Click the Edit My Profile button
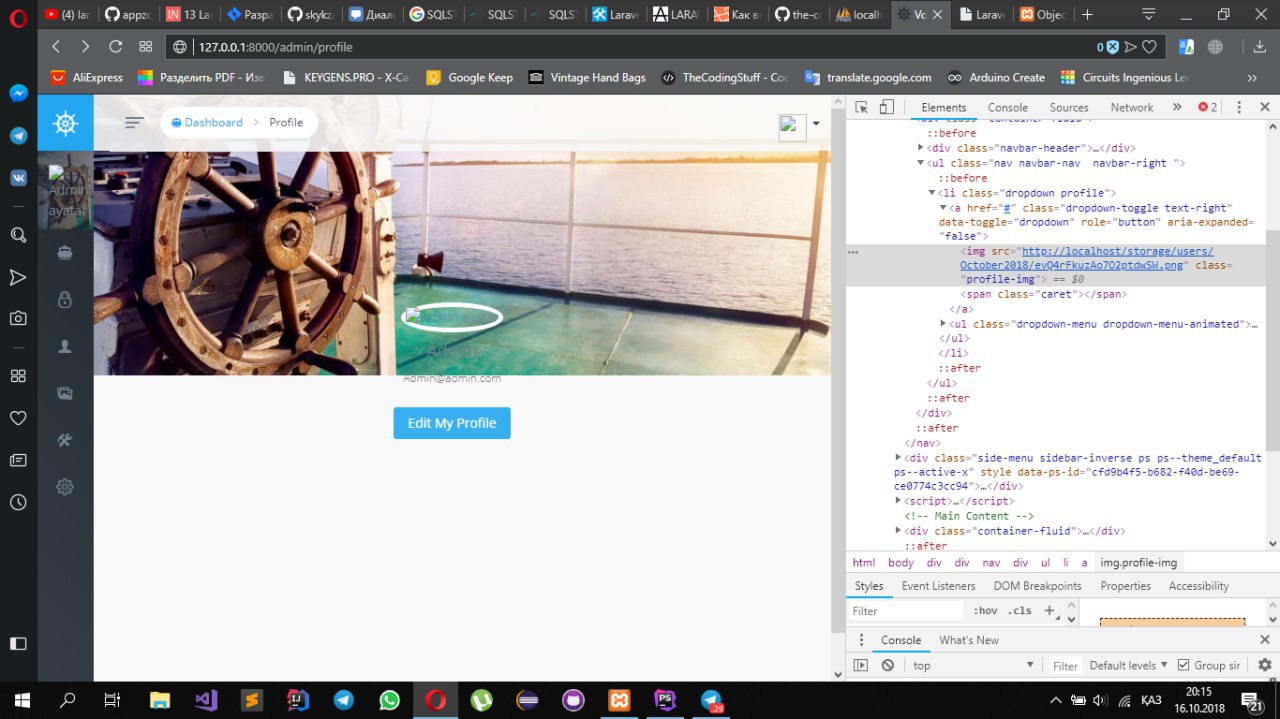 452,423
